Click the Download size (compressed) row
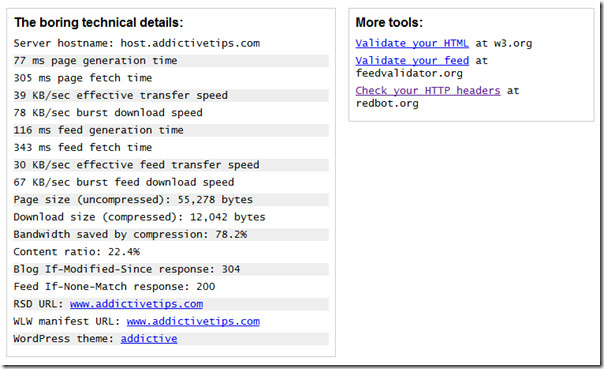This screenshot has width=604, height=369. 171,217
